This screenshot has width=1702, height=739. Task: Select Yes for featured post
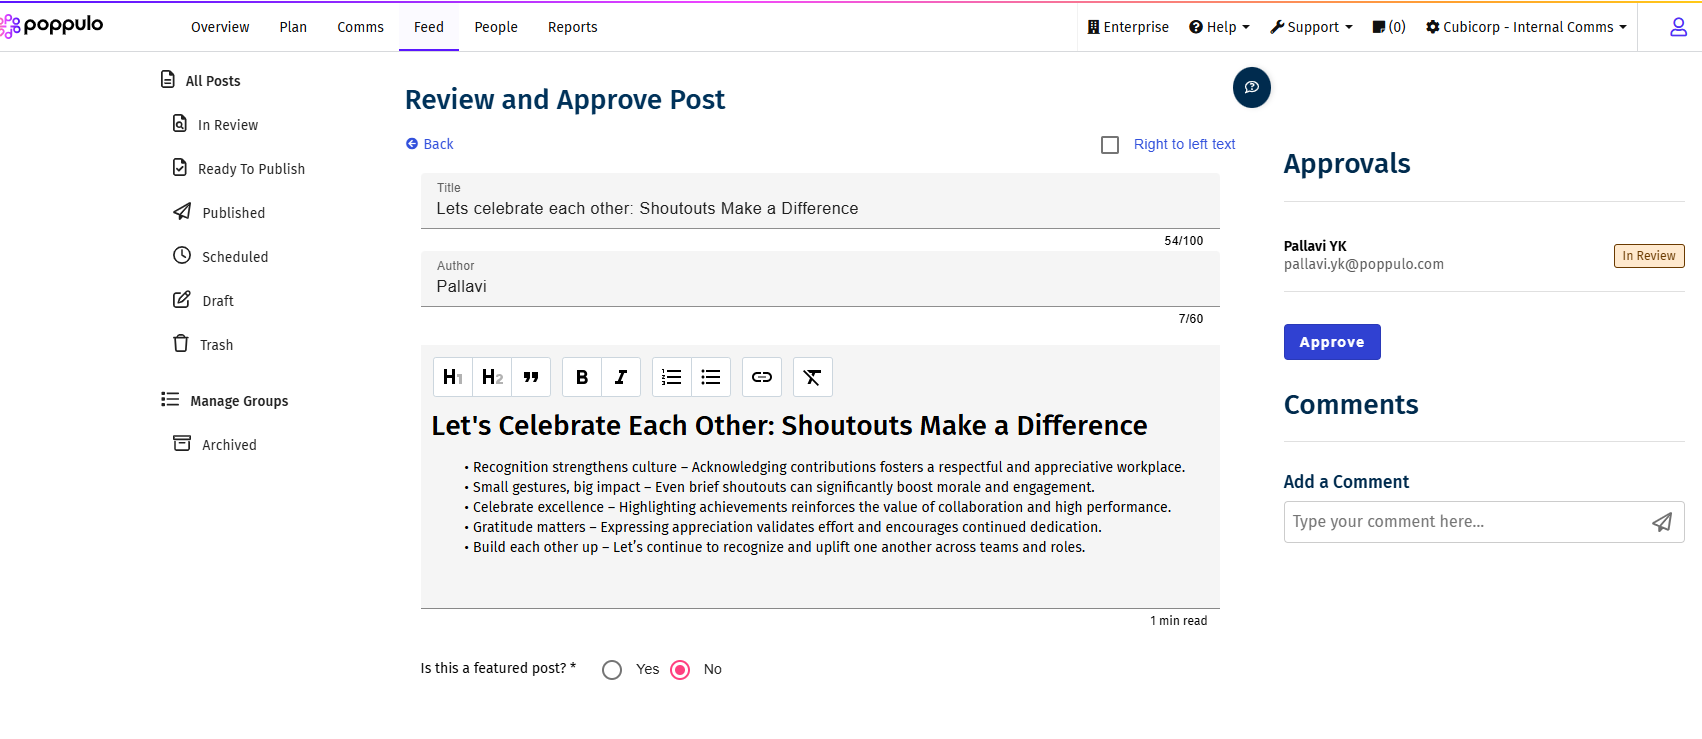click(612, 670)
